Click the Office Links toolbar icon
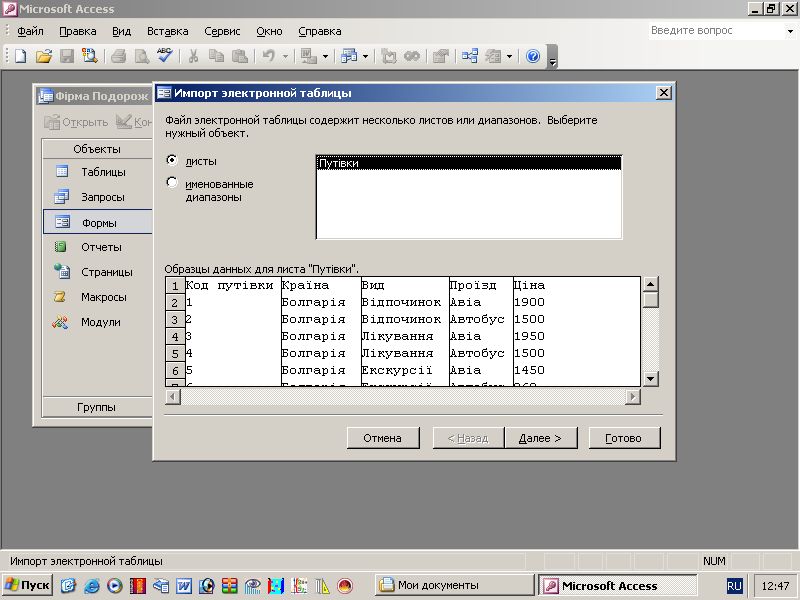 pos(309,56)
